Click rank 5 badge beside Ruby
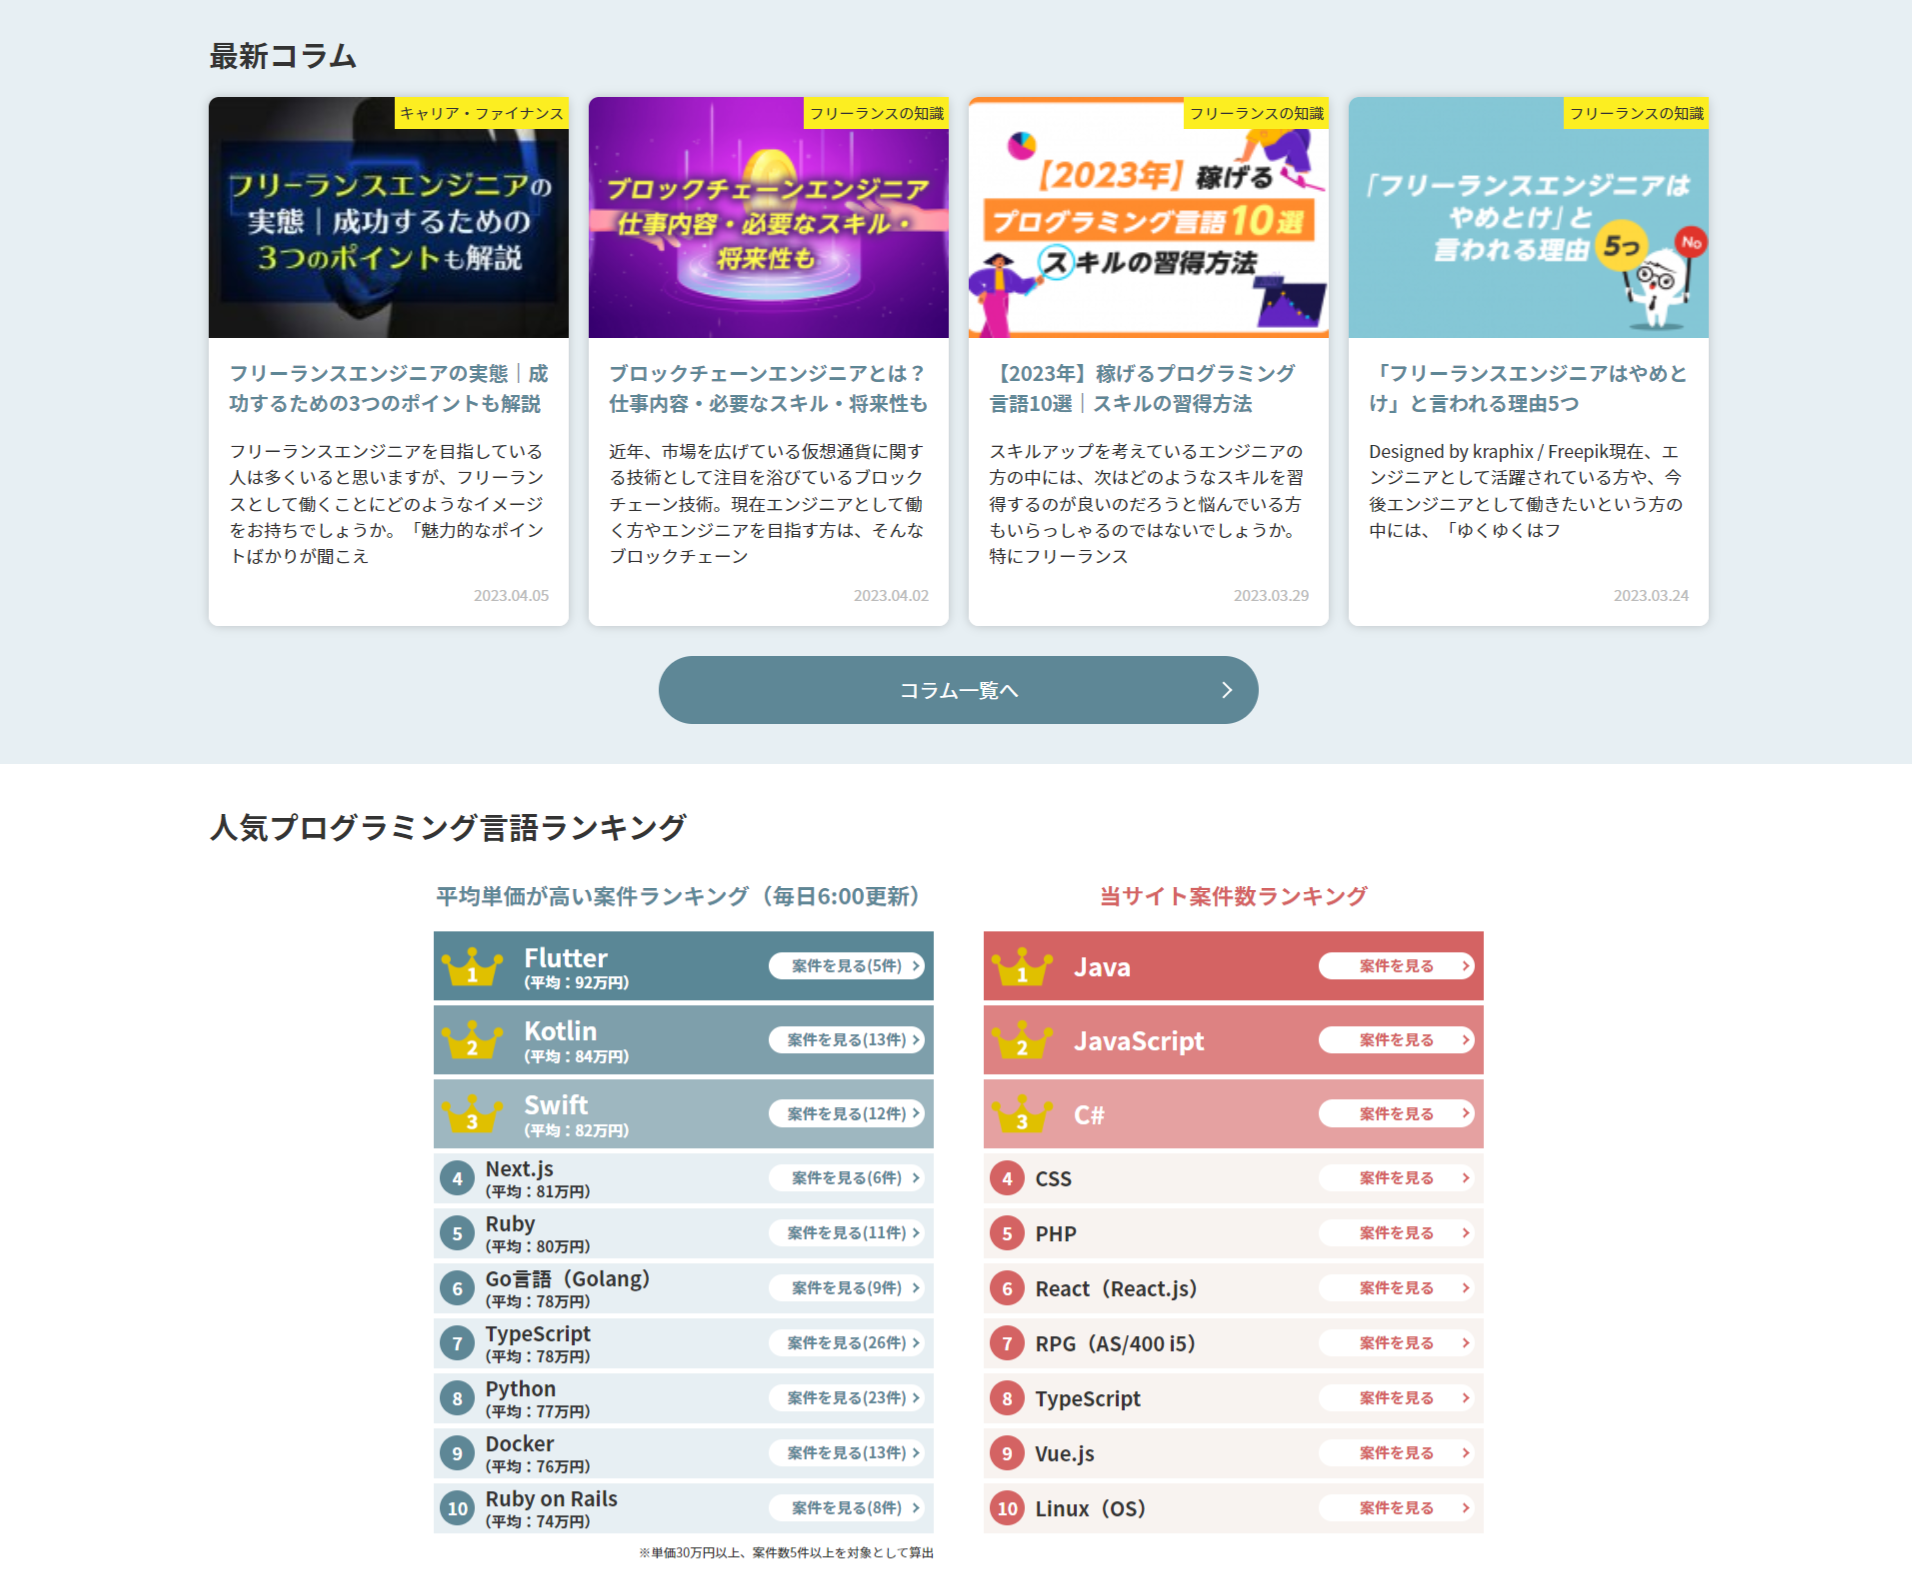This screenshot has width=1912, height=1585. pos(457,1234)
